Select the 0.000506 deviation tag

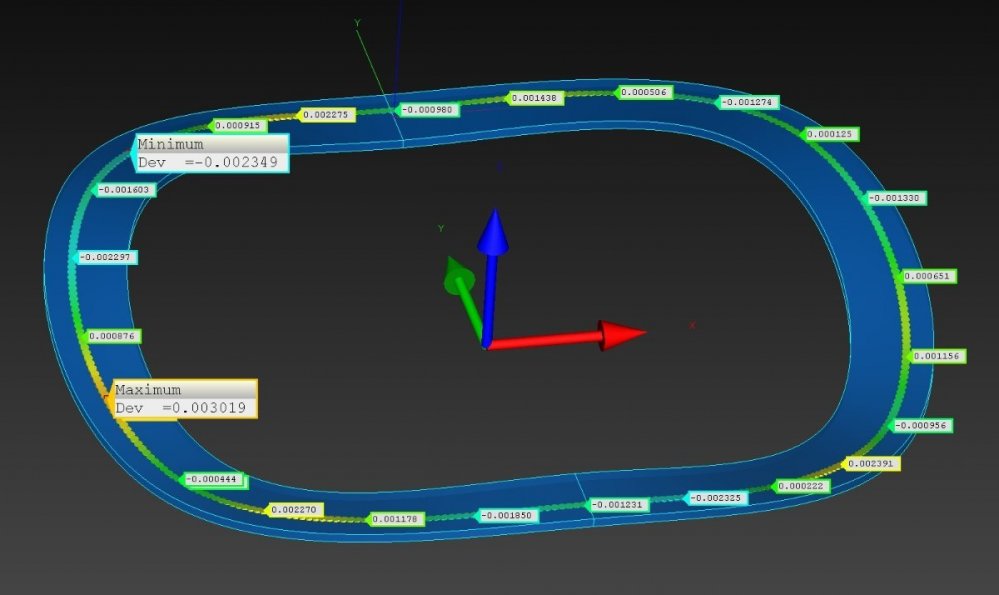coord(645,92)
